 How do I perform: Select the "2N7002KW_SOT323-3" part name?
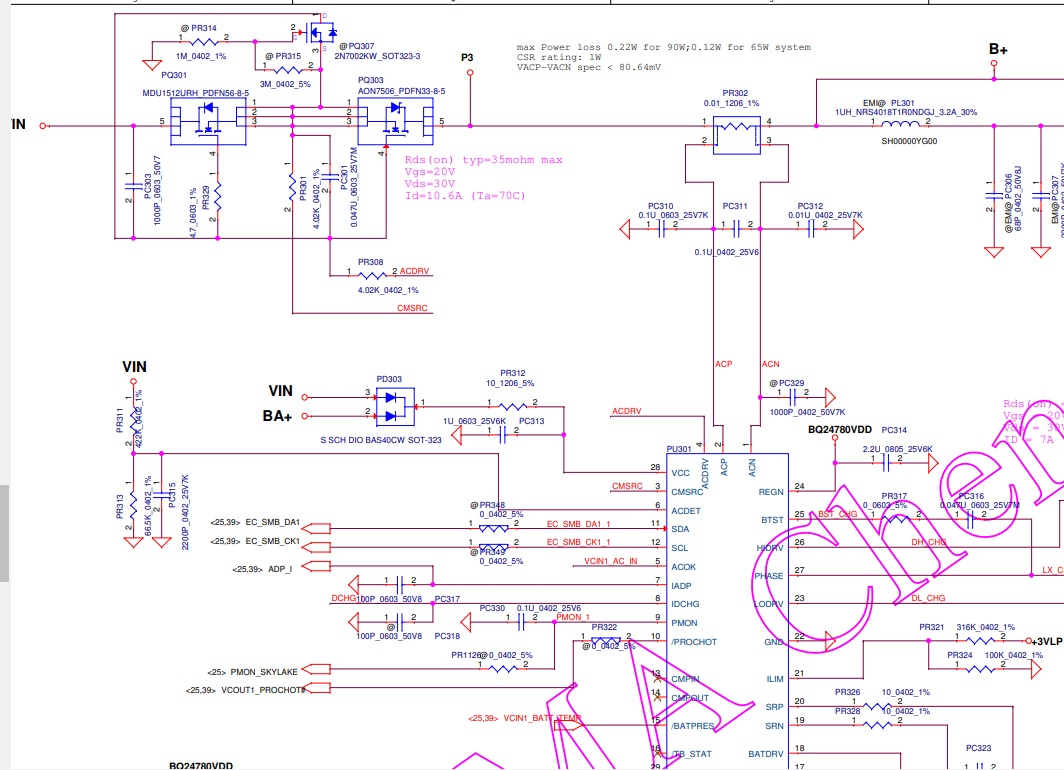(377, 56)
